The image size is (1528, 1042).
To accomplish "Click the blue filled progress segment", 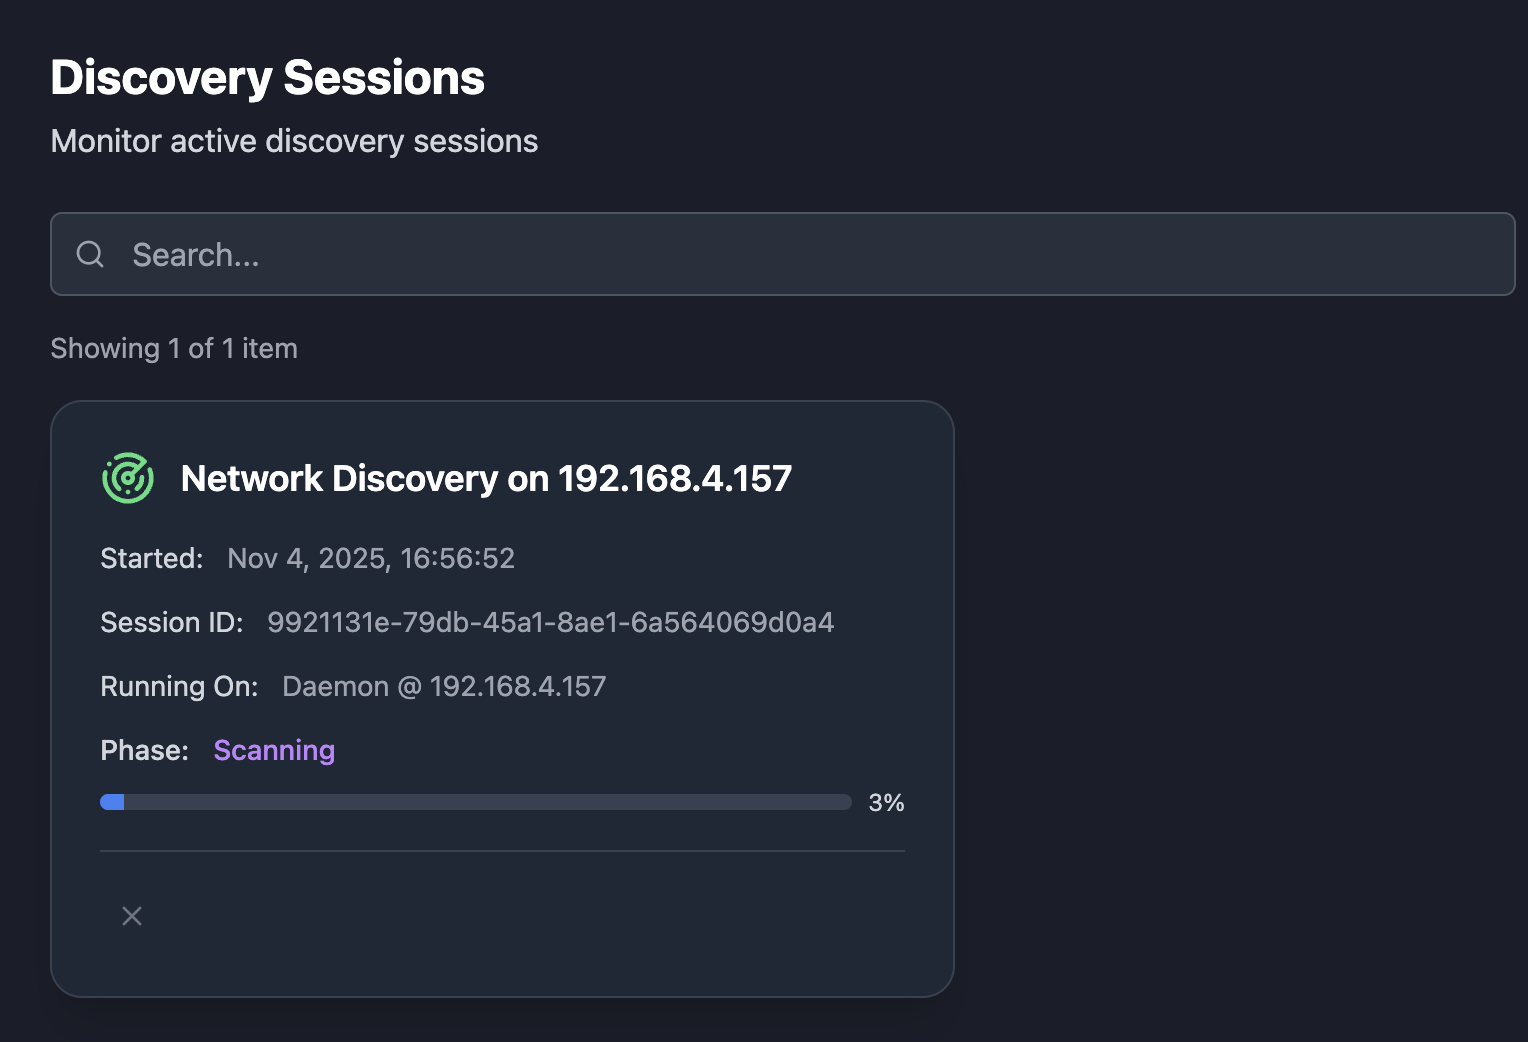I will (112, 802).
